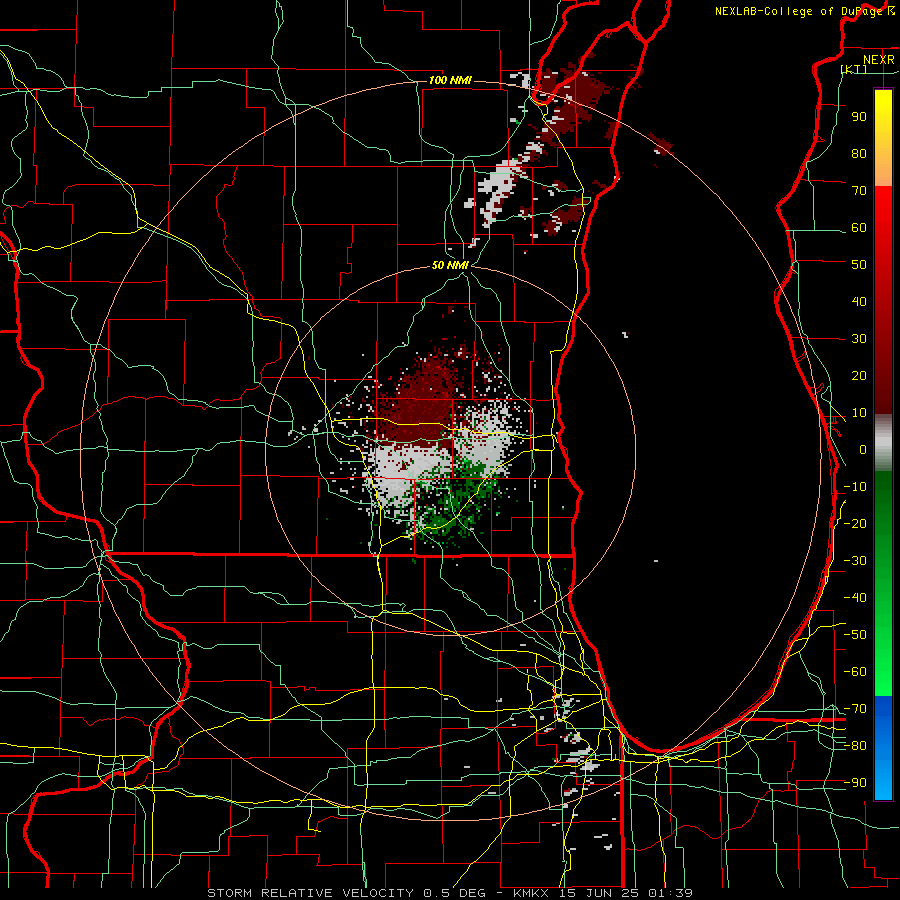
Task: Click the positive "30" scale value
Action: coord(859,339)
